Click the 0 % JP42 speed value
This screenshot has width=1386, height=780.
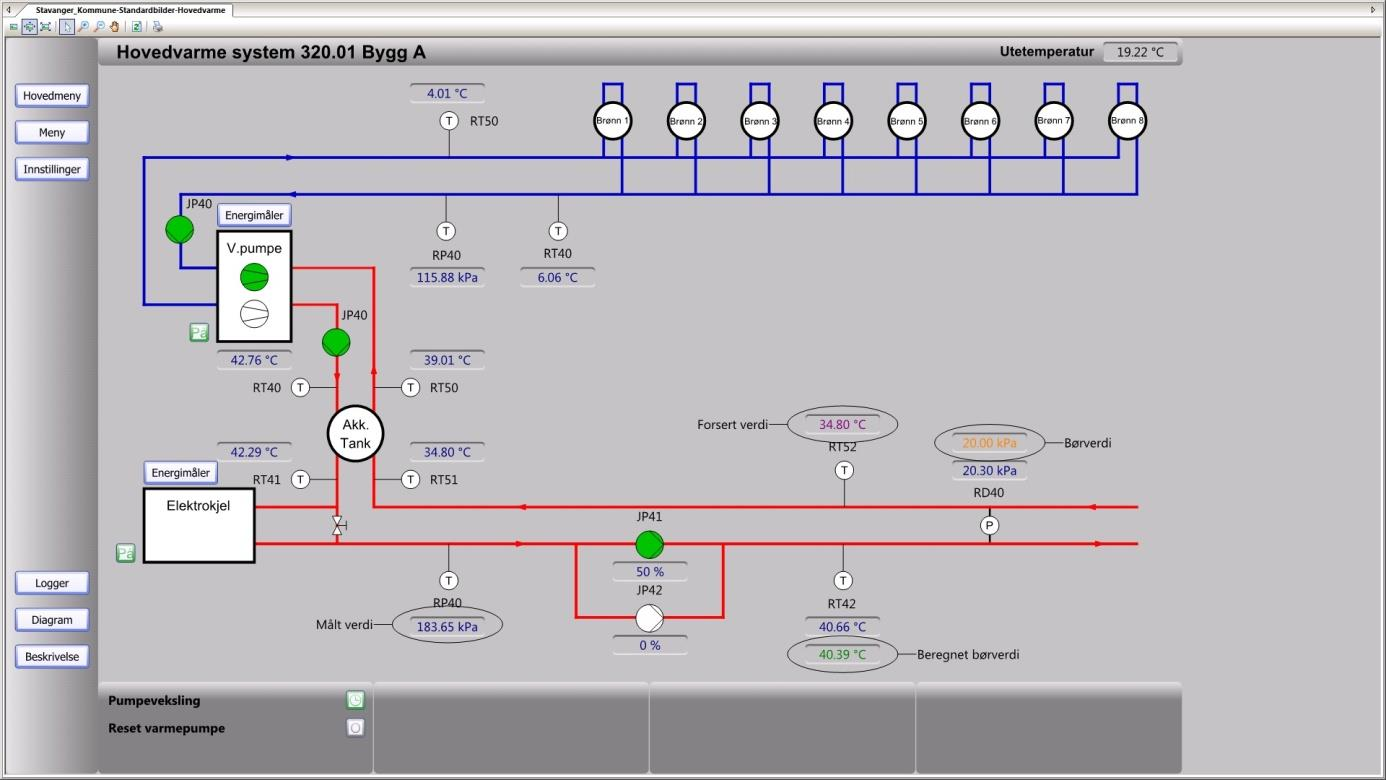click(650, 645)
